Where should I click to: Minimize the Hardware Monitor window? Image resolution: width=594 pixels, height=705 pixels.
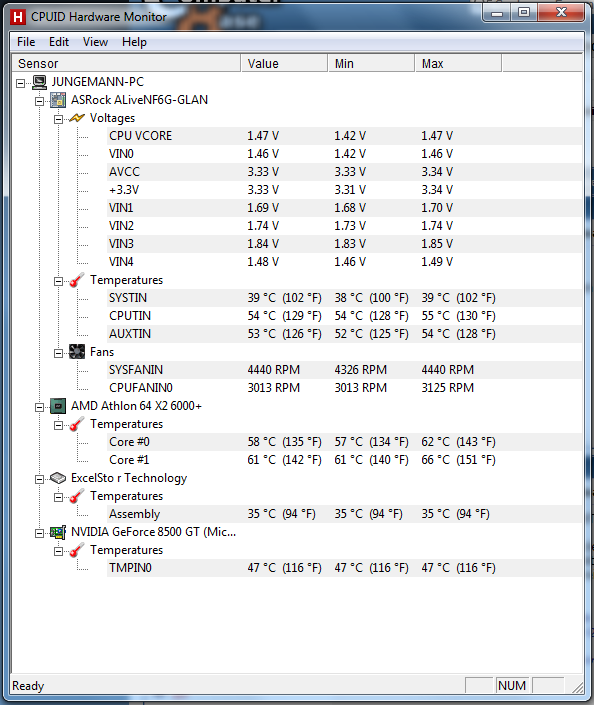coord(497,13)
